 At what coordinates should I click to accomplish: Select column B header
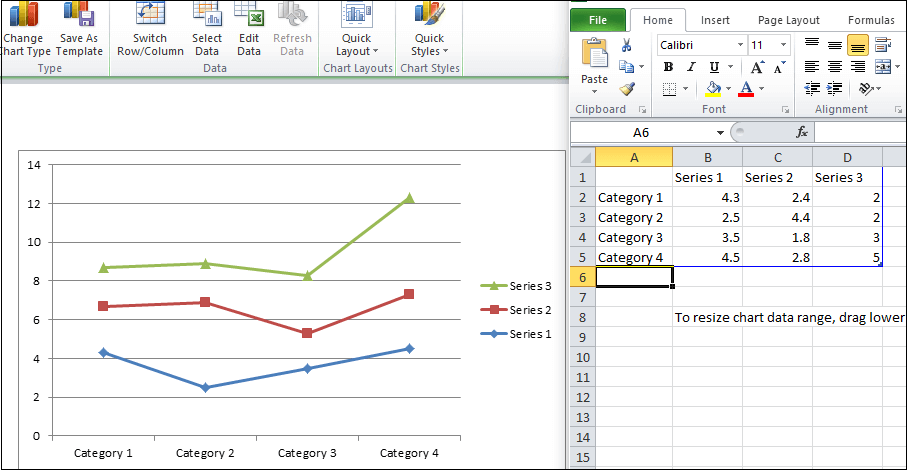(707, 157)
